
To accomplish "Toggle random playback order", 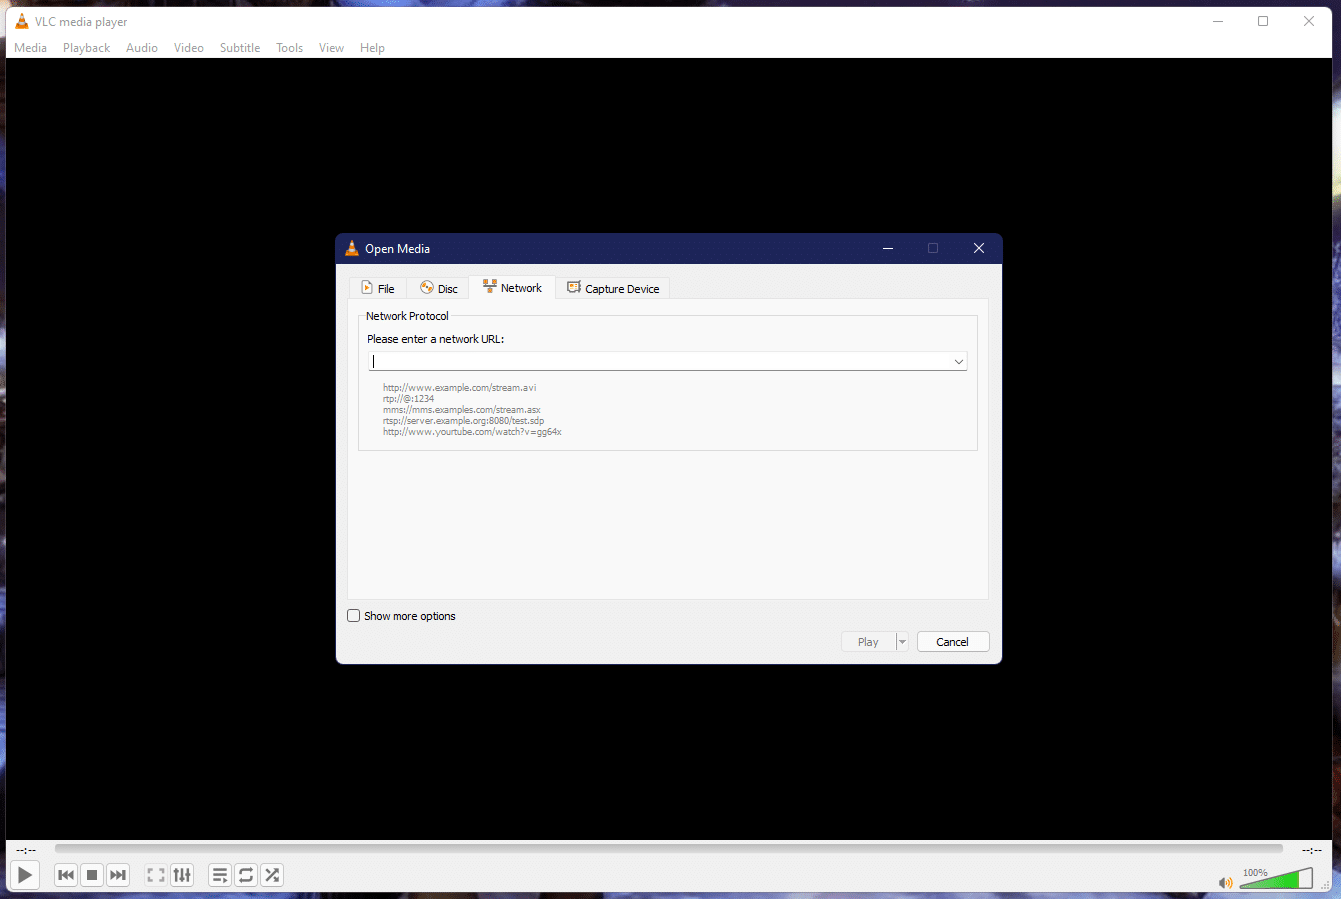I will click(x=271, y=874).
